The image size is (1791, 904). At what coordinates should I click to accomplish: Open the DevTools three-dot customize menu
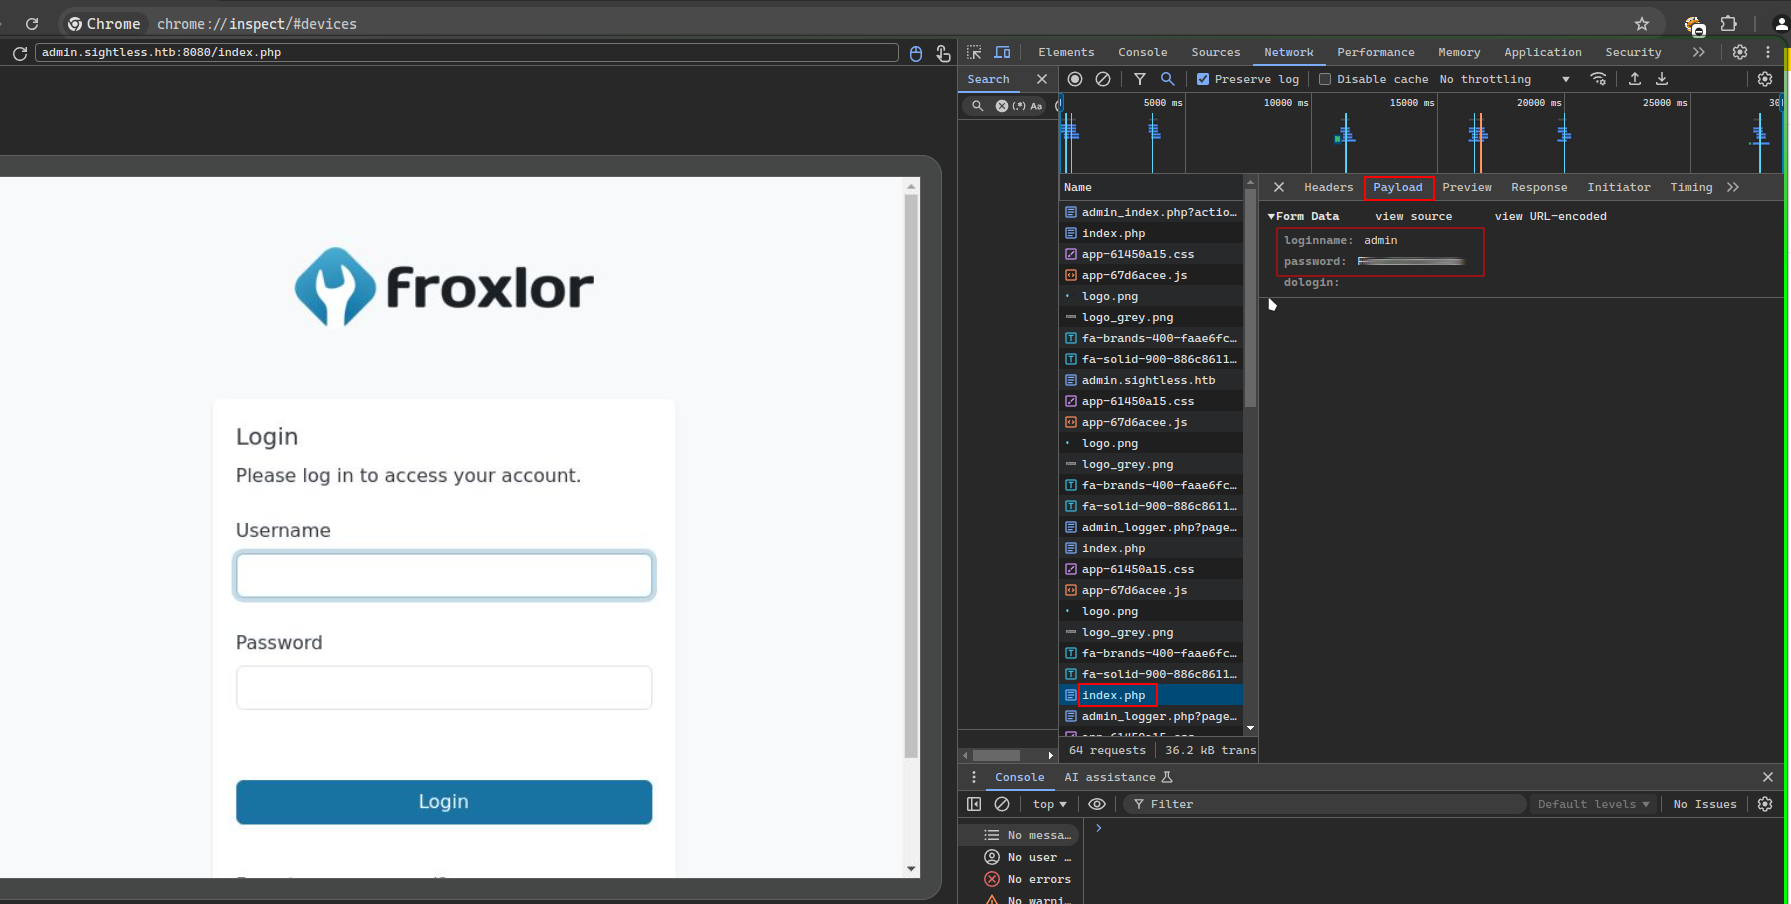tap(1768, 52)
